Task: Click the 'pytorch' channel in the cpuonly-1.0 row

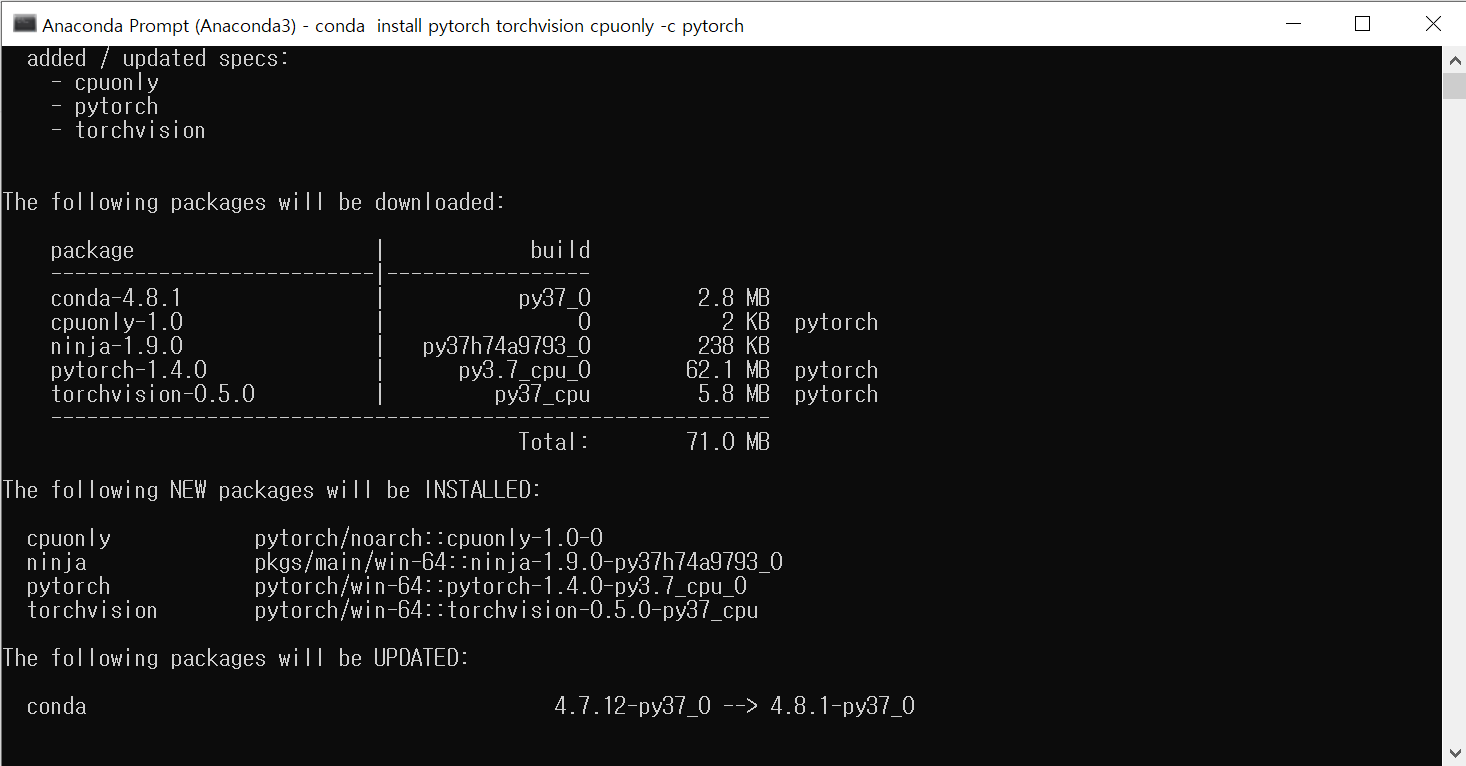Action: pos(836,323)
